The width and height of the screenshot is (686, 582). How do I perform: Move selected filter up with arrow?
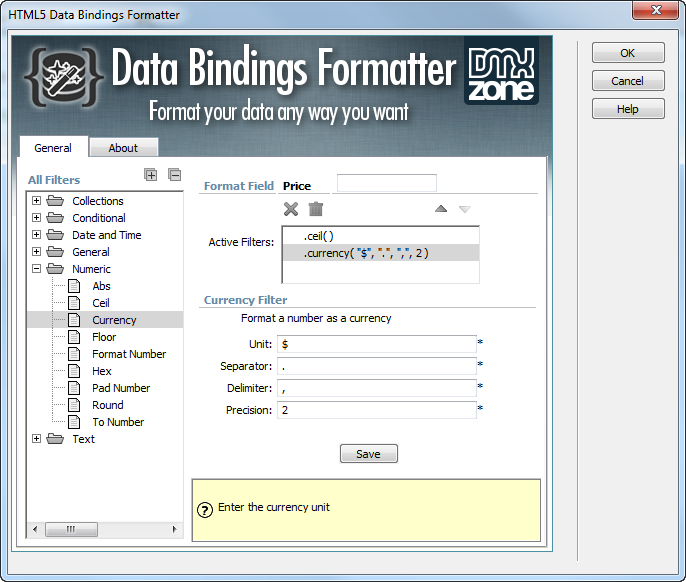coord(441,209)
